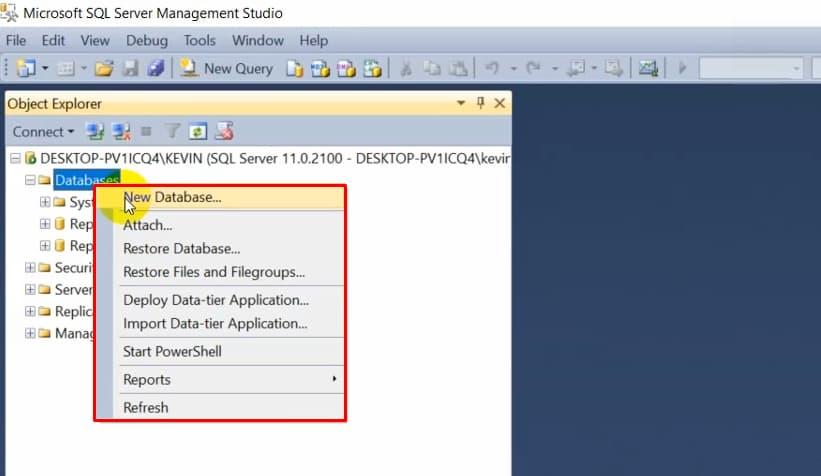Expand the Security folder node
The image size is (821, 476).
pyautogui.click(x=30, y=268)
